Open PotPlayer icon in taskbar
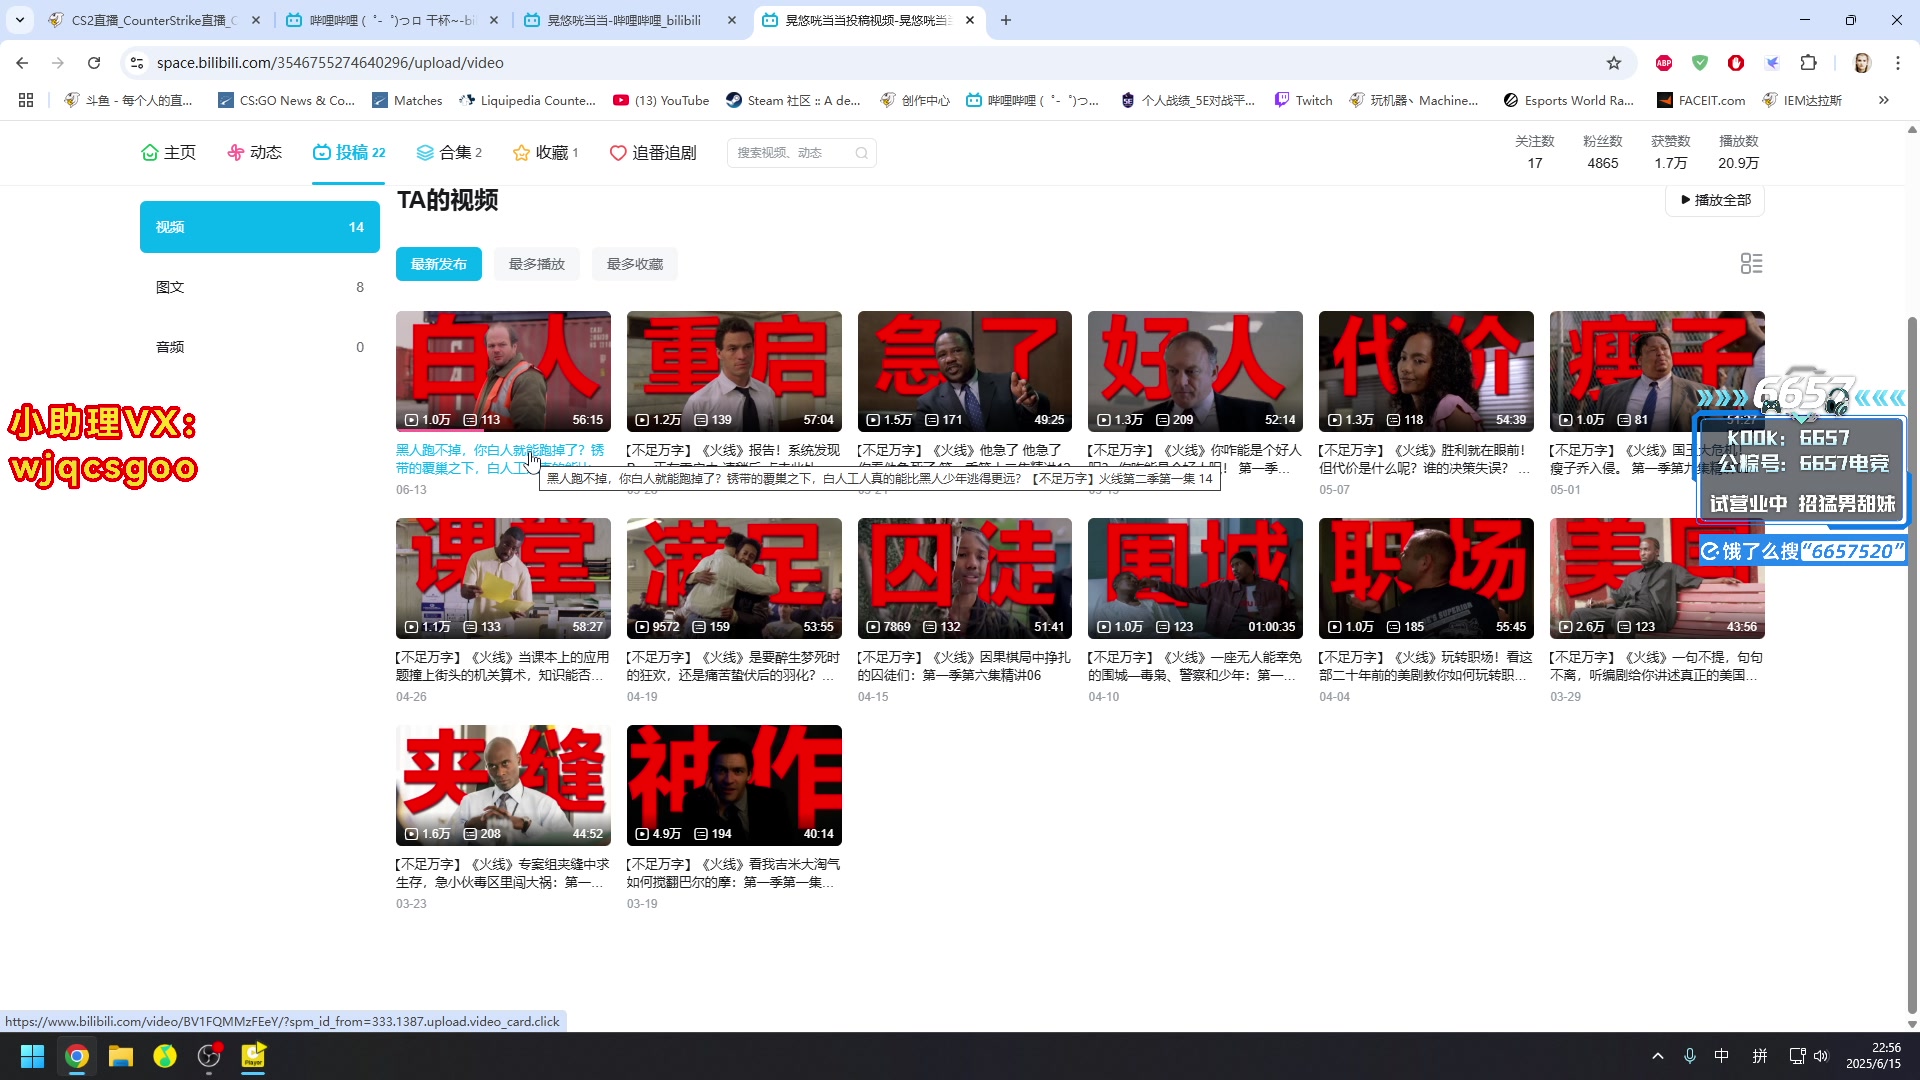 coord(253,1056)
